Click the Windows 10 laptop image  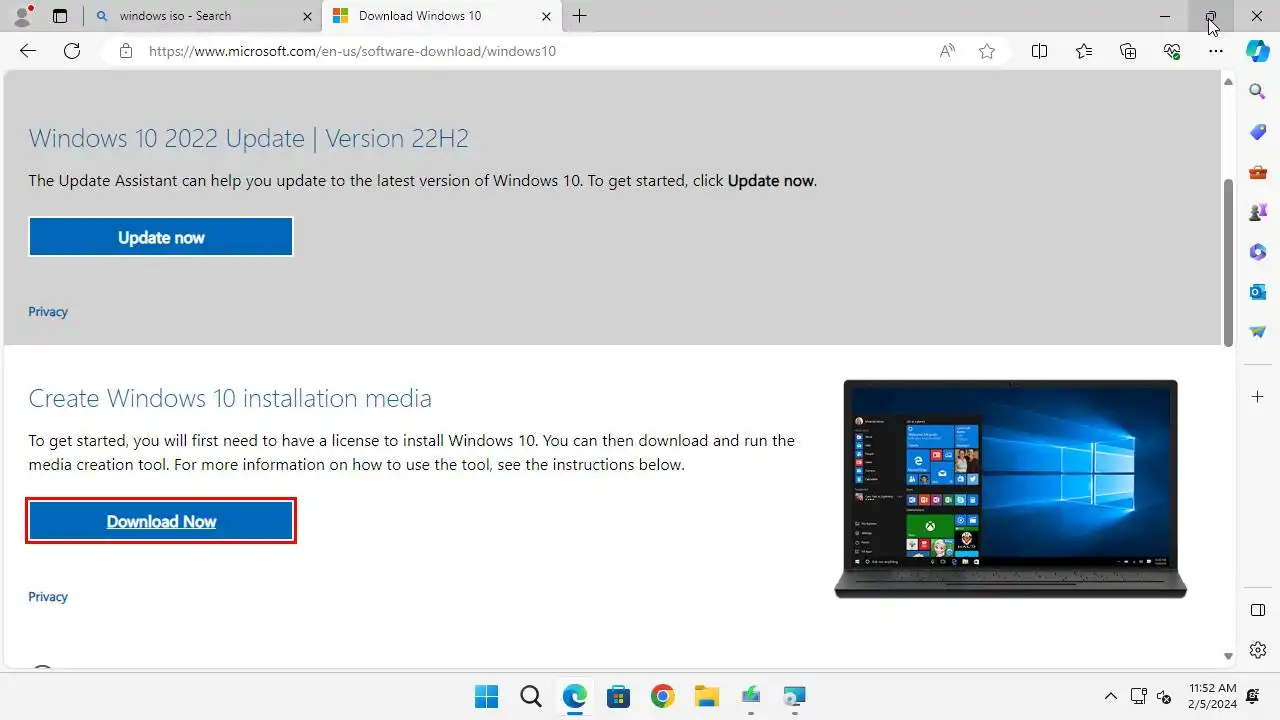(x=1010, y=489)
